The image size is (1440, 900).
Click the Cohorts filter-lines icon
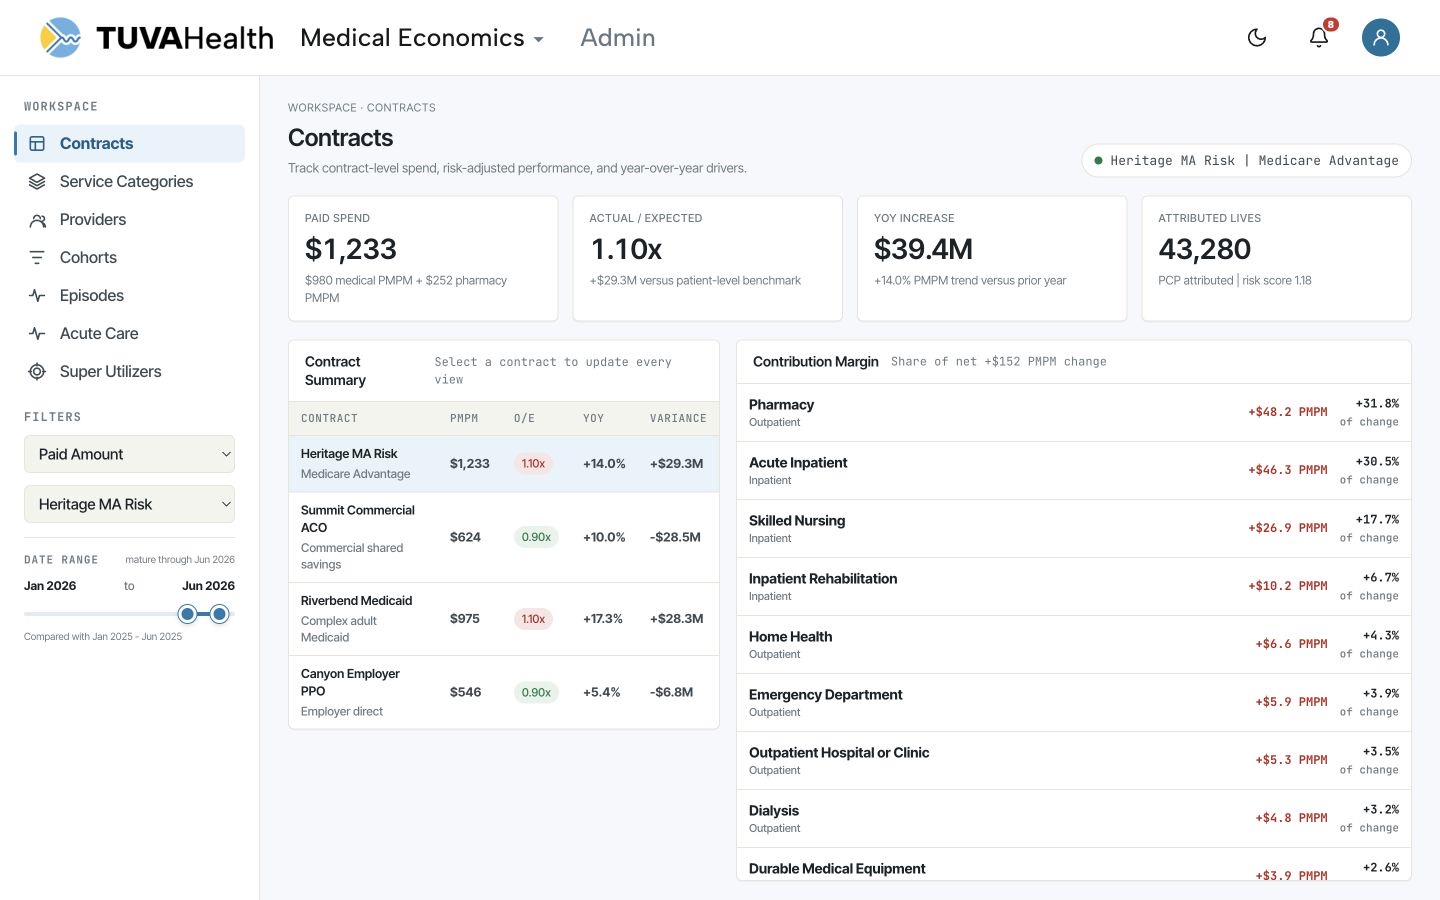coord(37,257)
